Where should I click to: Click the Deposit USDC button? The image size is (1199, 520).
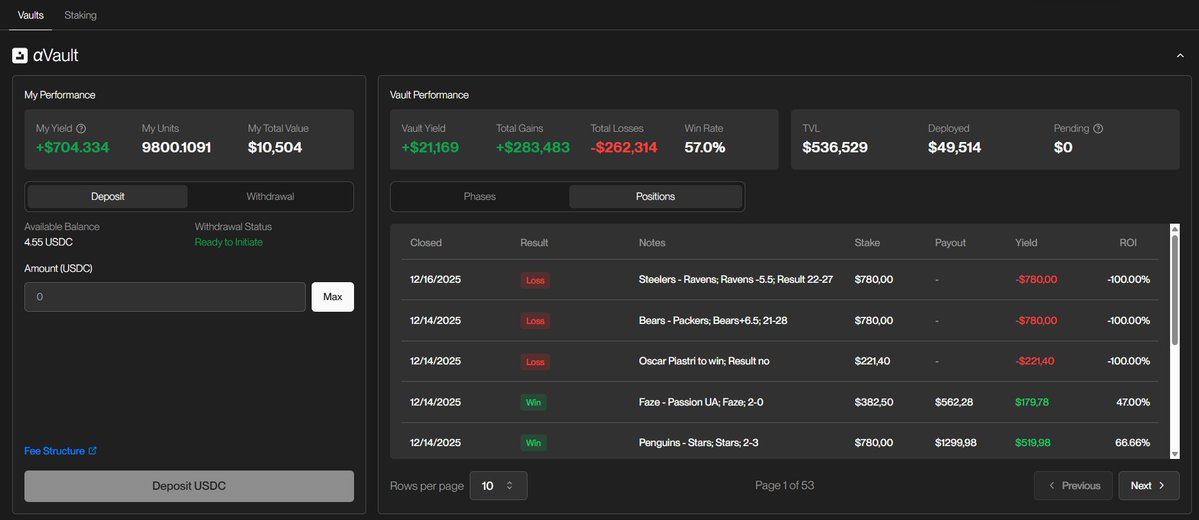pos(189,486)
